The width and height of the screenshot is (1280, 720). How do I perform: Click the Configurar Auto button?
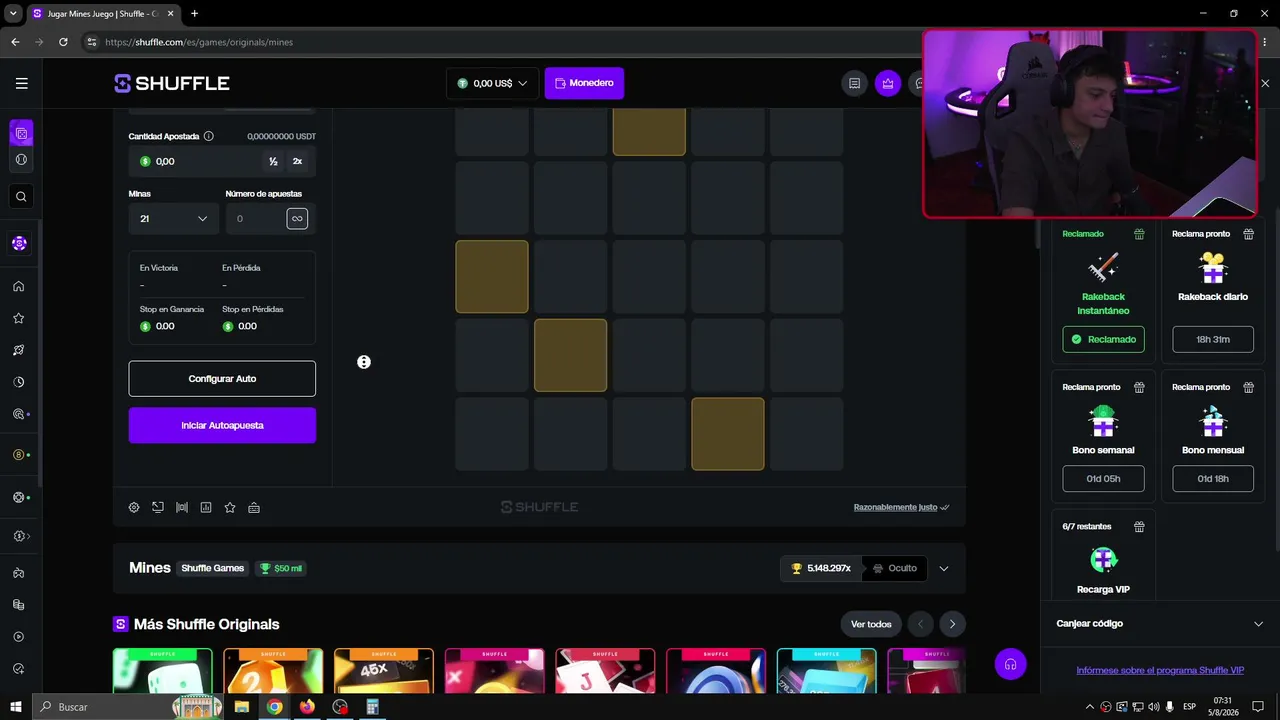(x=222, y=379)
